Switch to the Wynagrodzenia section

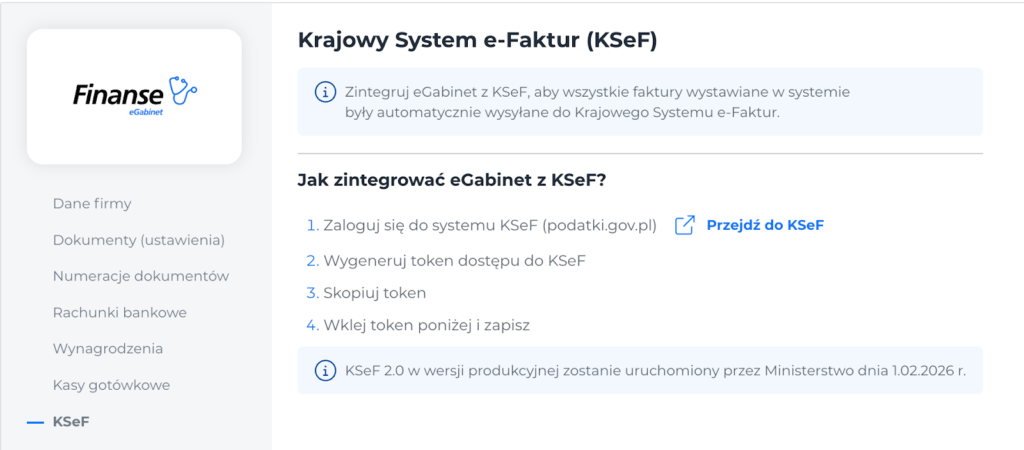coord(108,349)
